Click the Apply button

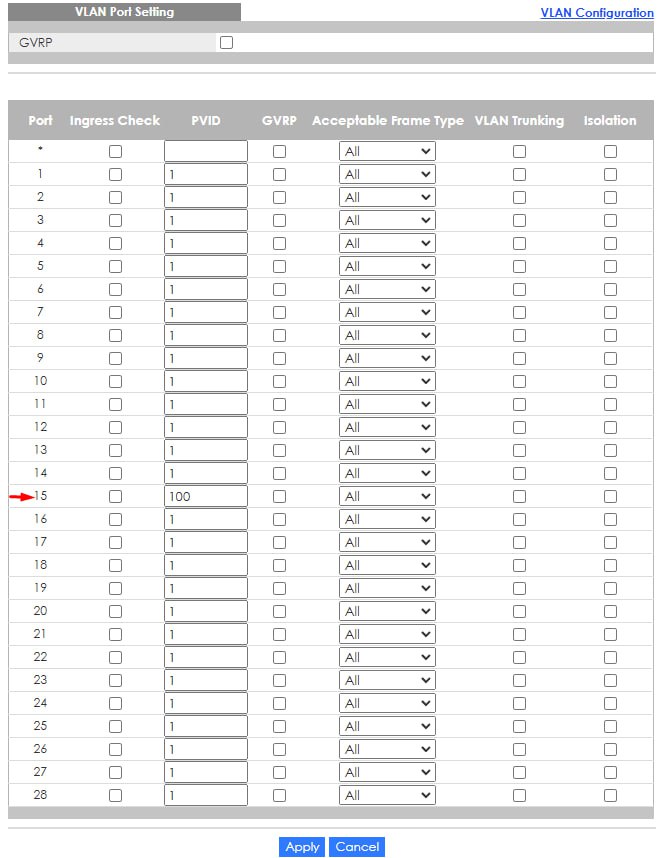(x=302, y=847)
